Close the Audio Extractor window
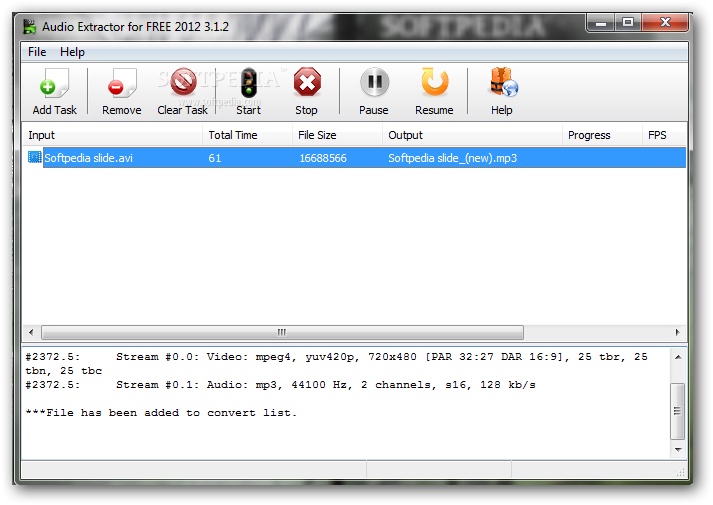This screenshot has width=713, height=505. click(665, 23)
